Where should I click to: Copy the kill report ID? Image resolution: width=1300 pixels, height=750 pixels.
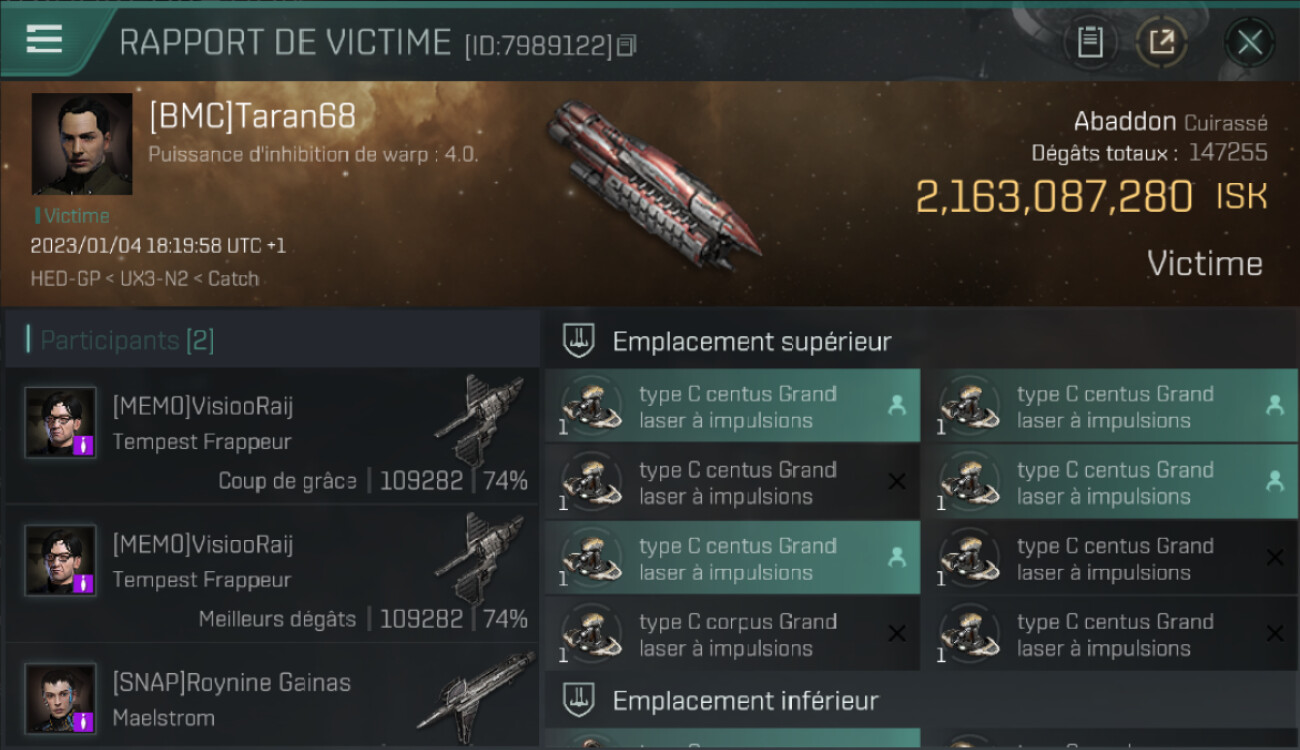(627, 45)
